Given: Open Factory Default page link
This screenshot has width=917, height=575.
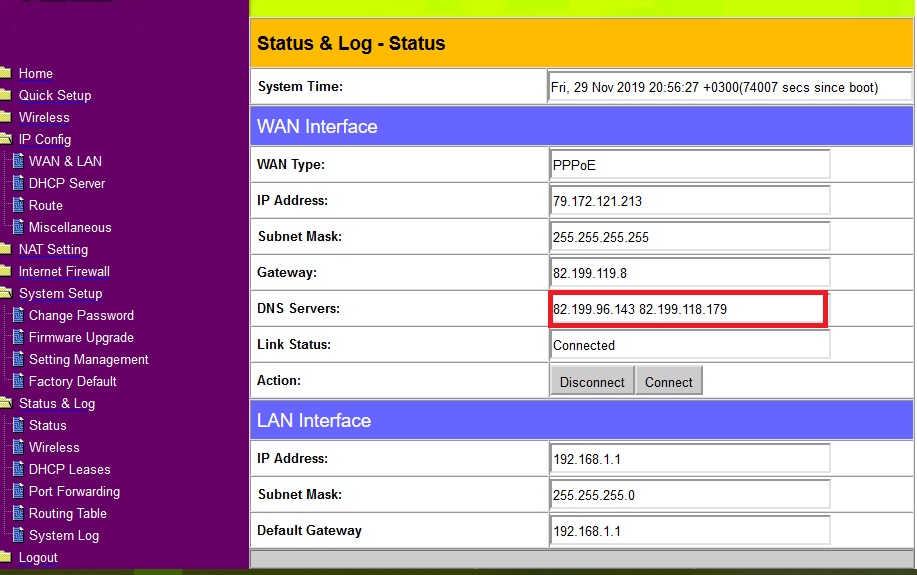Looking at the screenshot, I should click(x=73, y=382).
